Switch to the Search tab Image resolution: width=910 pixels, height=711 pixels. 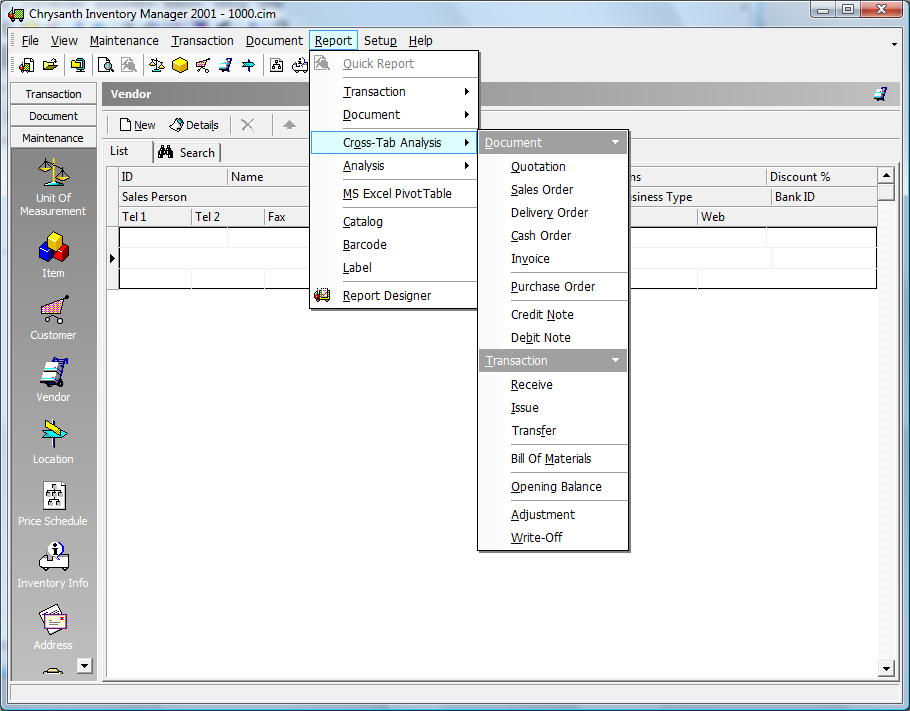187,152
